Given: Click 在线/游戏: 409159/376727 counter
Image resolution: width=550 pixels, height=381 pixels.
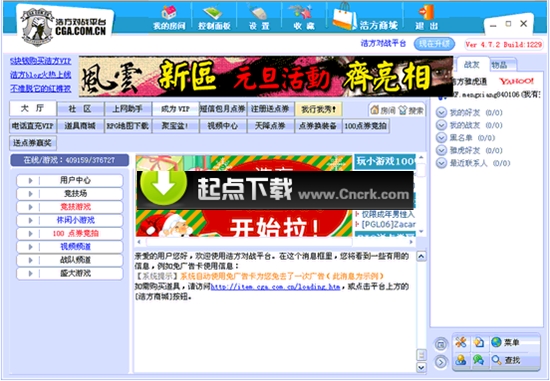Looking at the screenshot, I should coord(69,160).
